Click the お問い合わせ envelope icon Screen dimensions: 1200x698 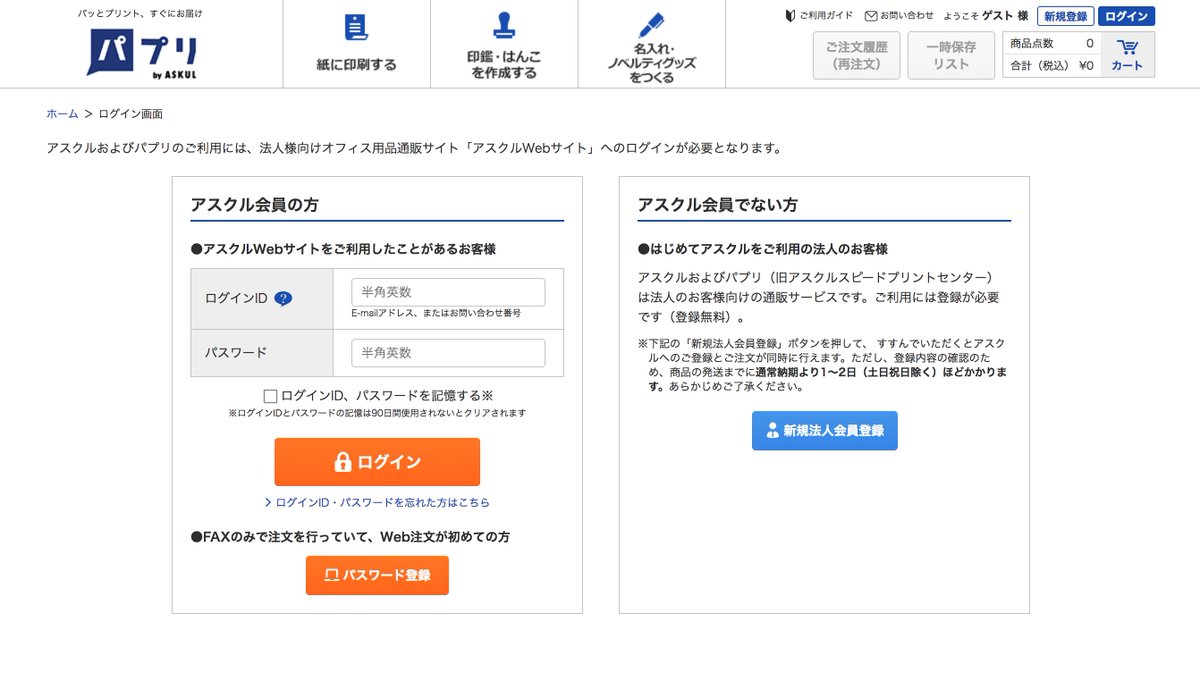click(x=871, y=16)
